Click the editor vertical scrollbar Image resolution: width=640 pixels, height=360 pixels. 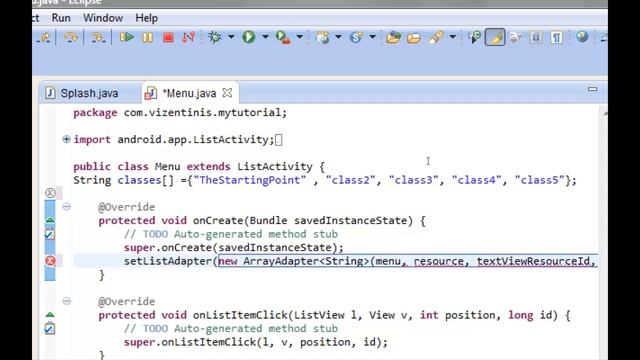point(604,233)
